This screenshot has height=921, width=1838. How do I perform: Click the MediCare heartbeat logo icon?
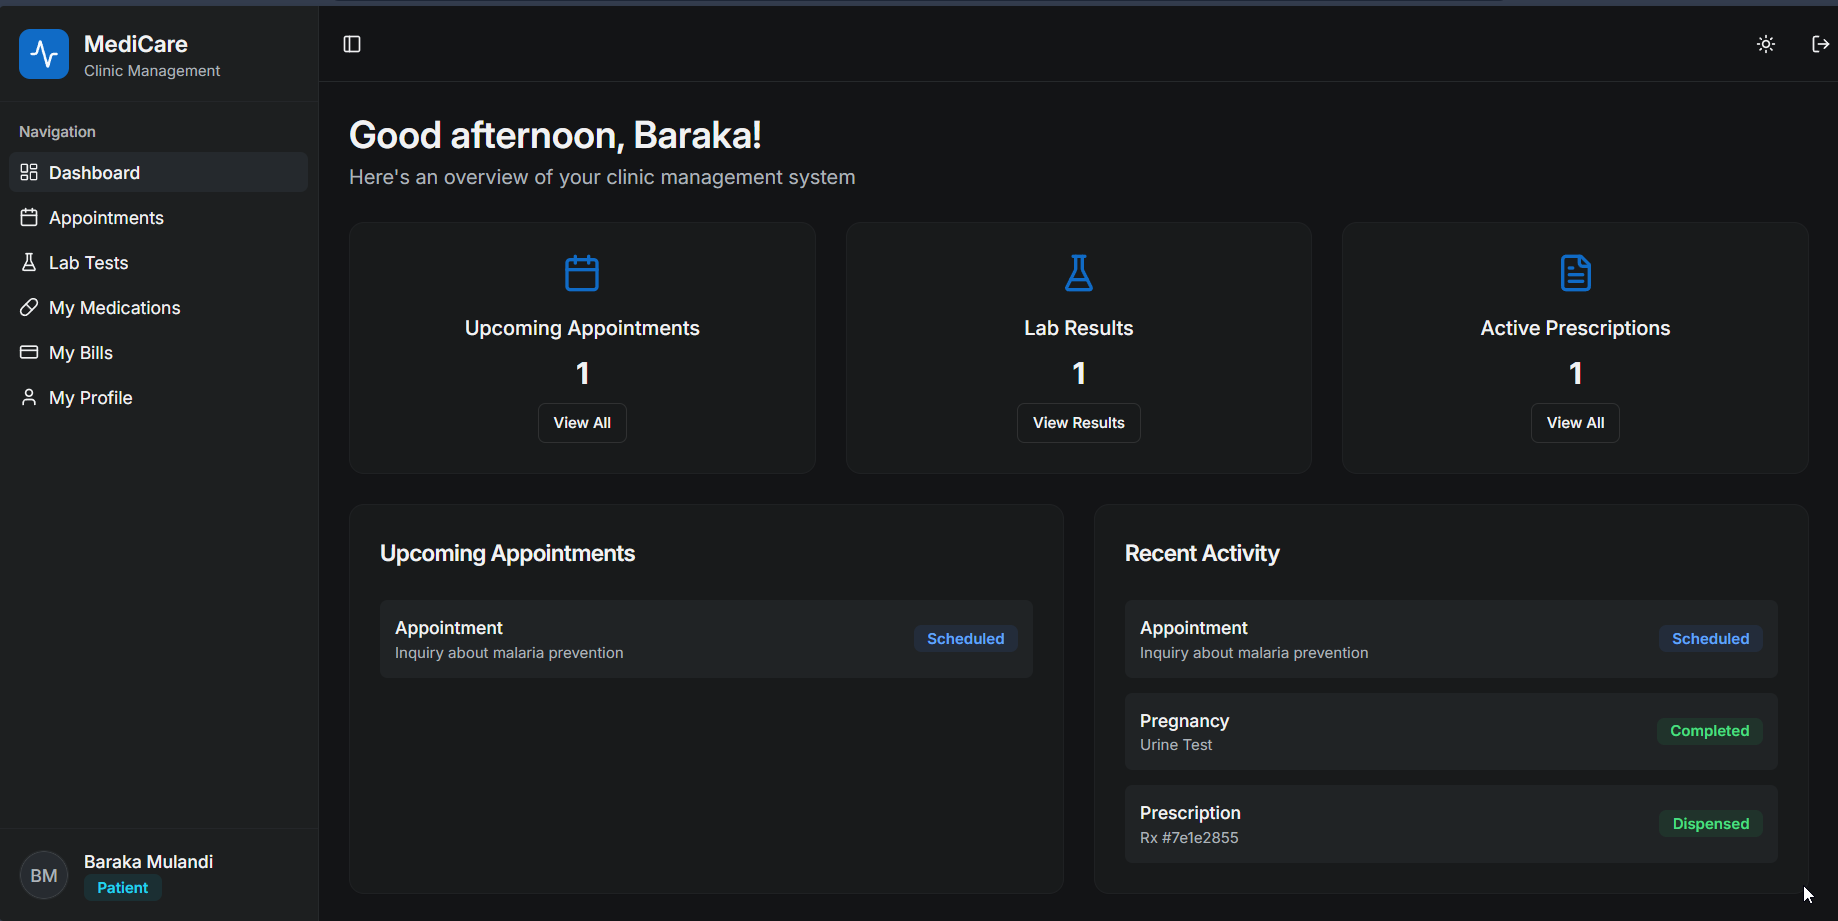(44, 54)
